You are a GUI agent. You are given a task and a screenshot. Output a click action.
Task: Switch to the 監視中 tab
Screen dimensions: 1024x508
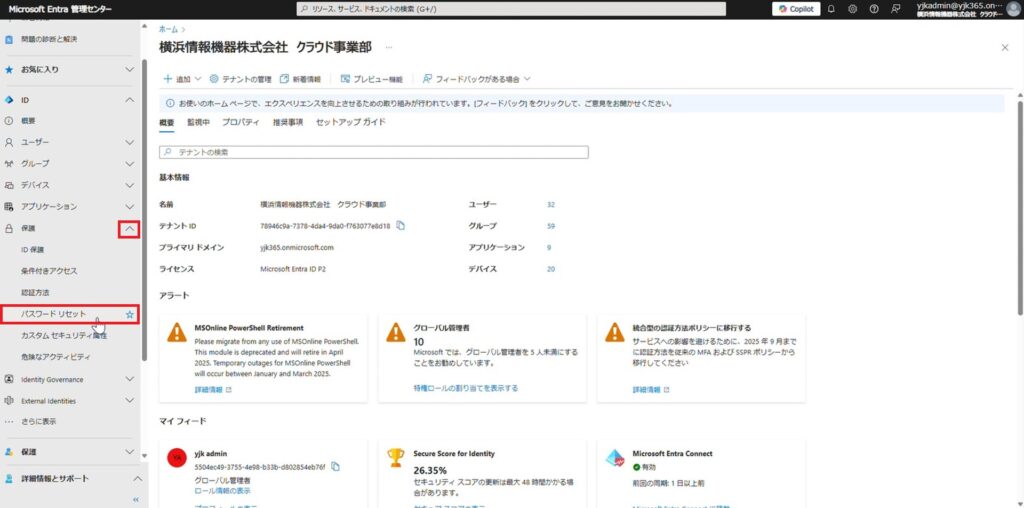(198, 123)
